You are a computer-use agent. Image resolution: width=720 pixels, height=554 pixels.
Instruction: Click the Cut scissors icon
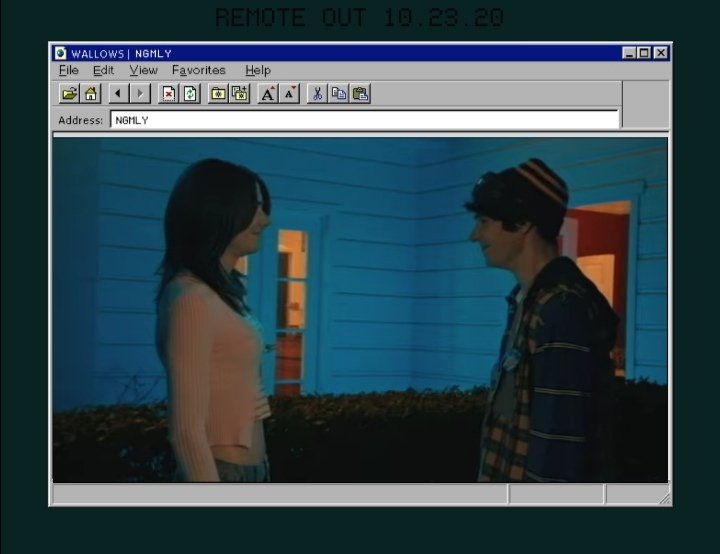click(x=317, y=94)
